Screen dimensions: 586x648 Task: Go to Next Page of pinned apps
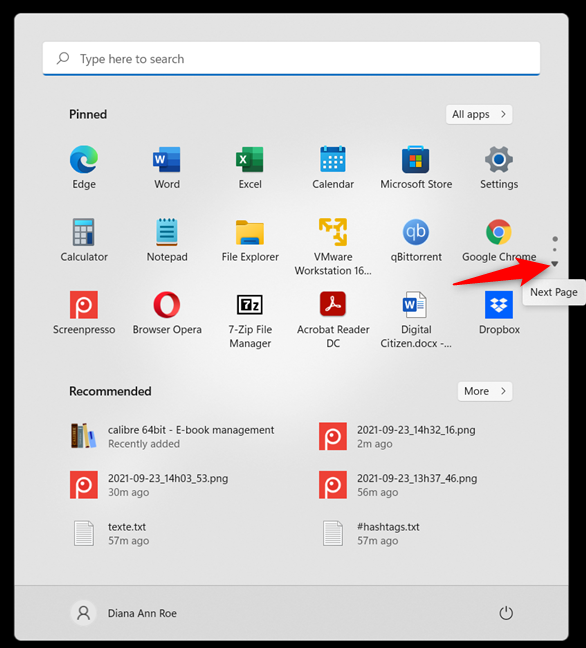(x=555, y=264)
